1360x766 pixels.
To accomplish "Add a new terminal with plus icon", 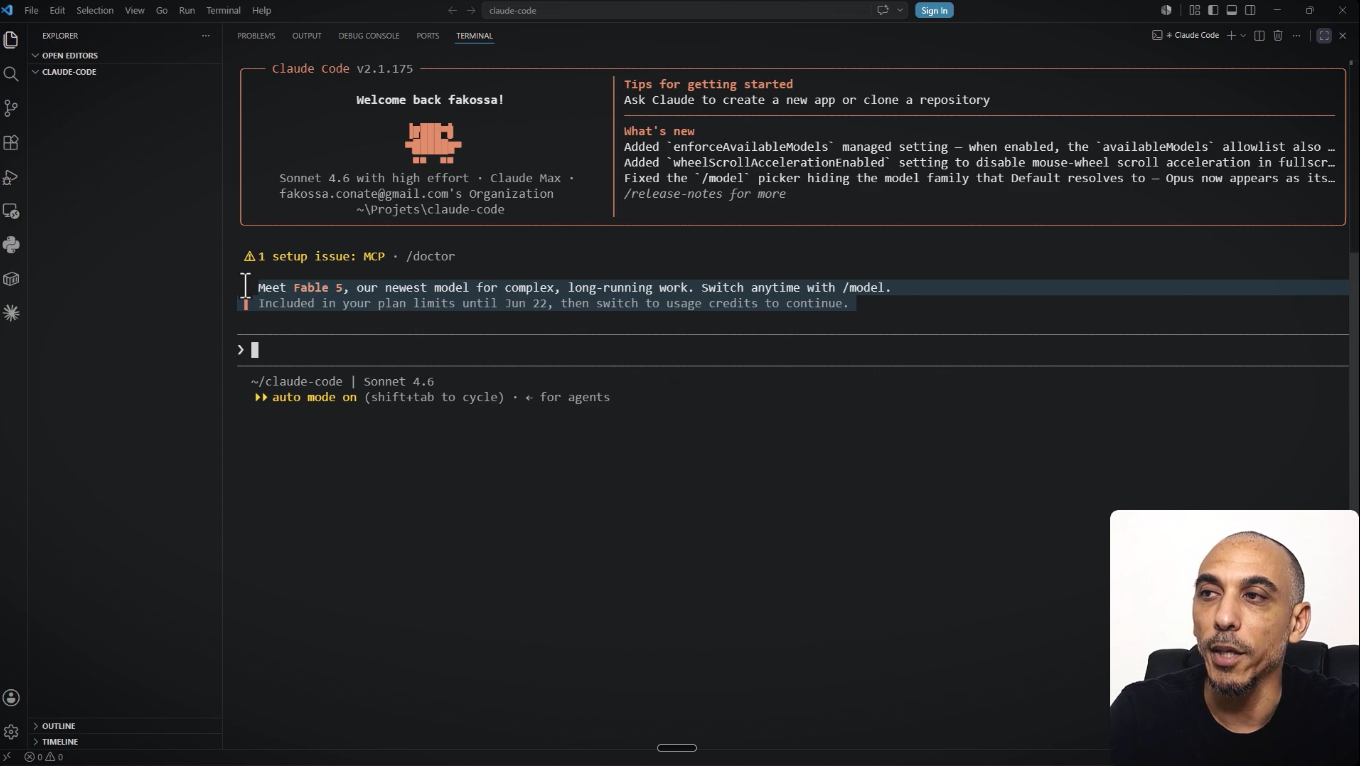I will [x=1231, y=36].
